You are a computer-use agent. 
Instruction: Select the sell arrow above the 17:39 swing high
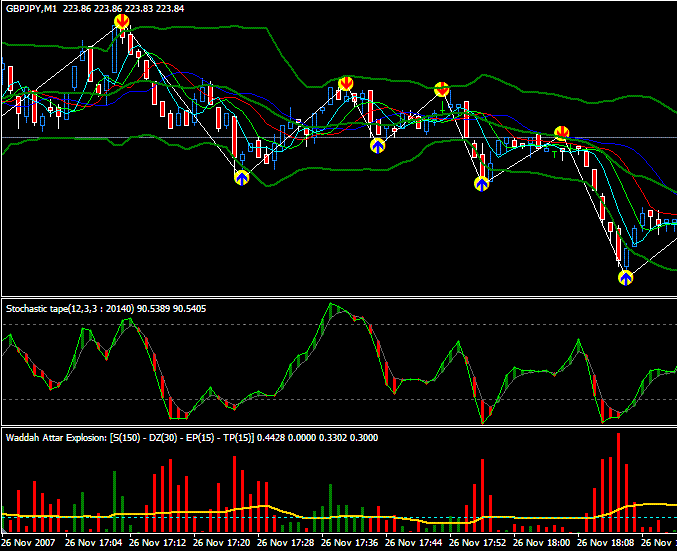tap(345, 83)
